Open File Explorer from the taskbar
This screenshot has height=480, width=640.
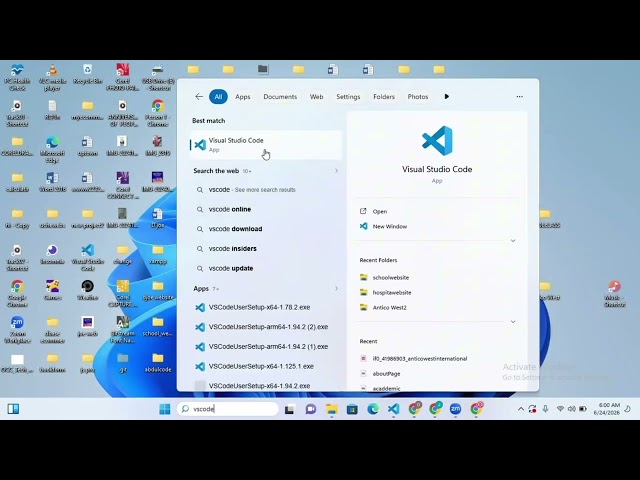pyautogui.click(x=332, y=409)
